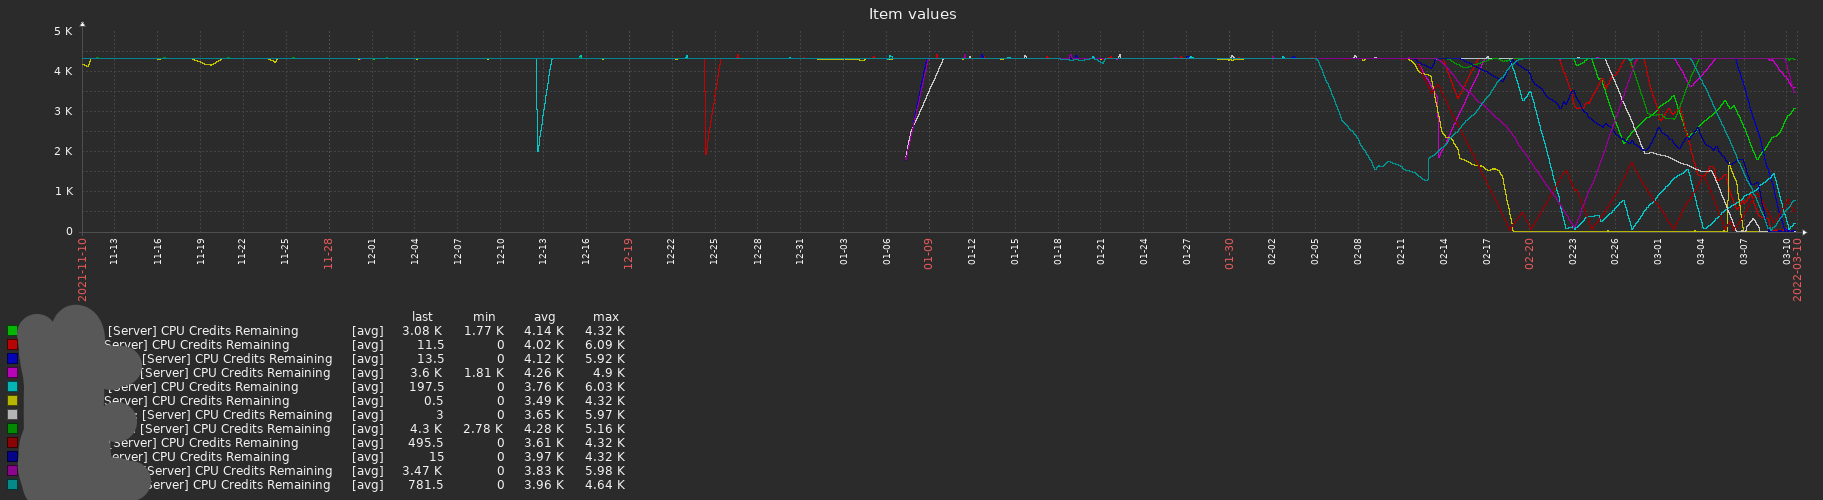Click the '1 K' label on the y-axis
1823x500 pixels.
63,192
